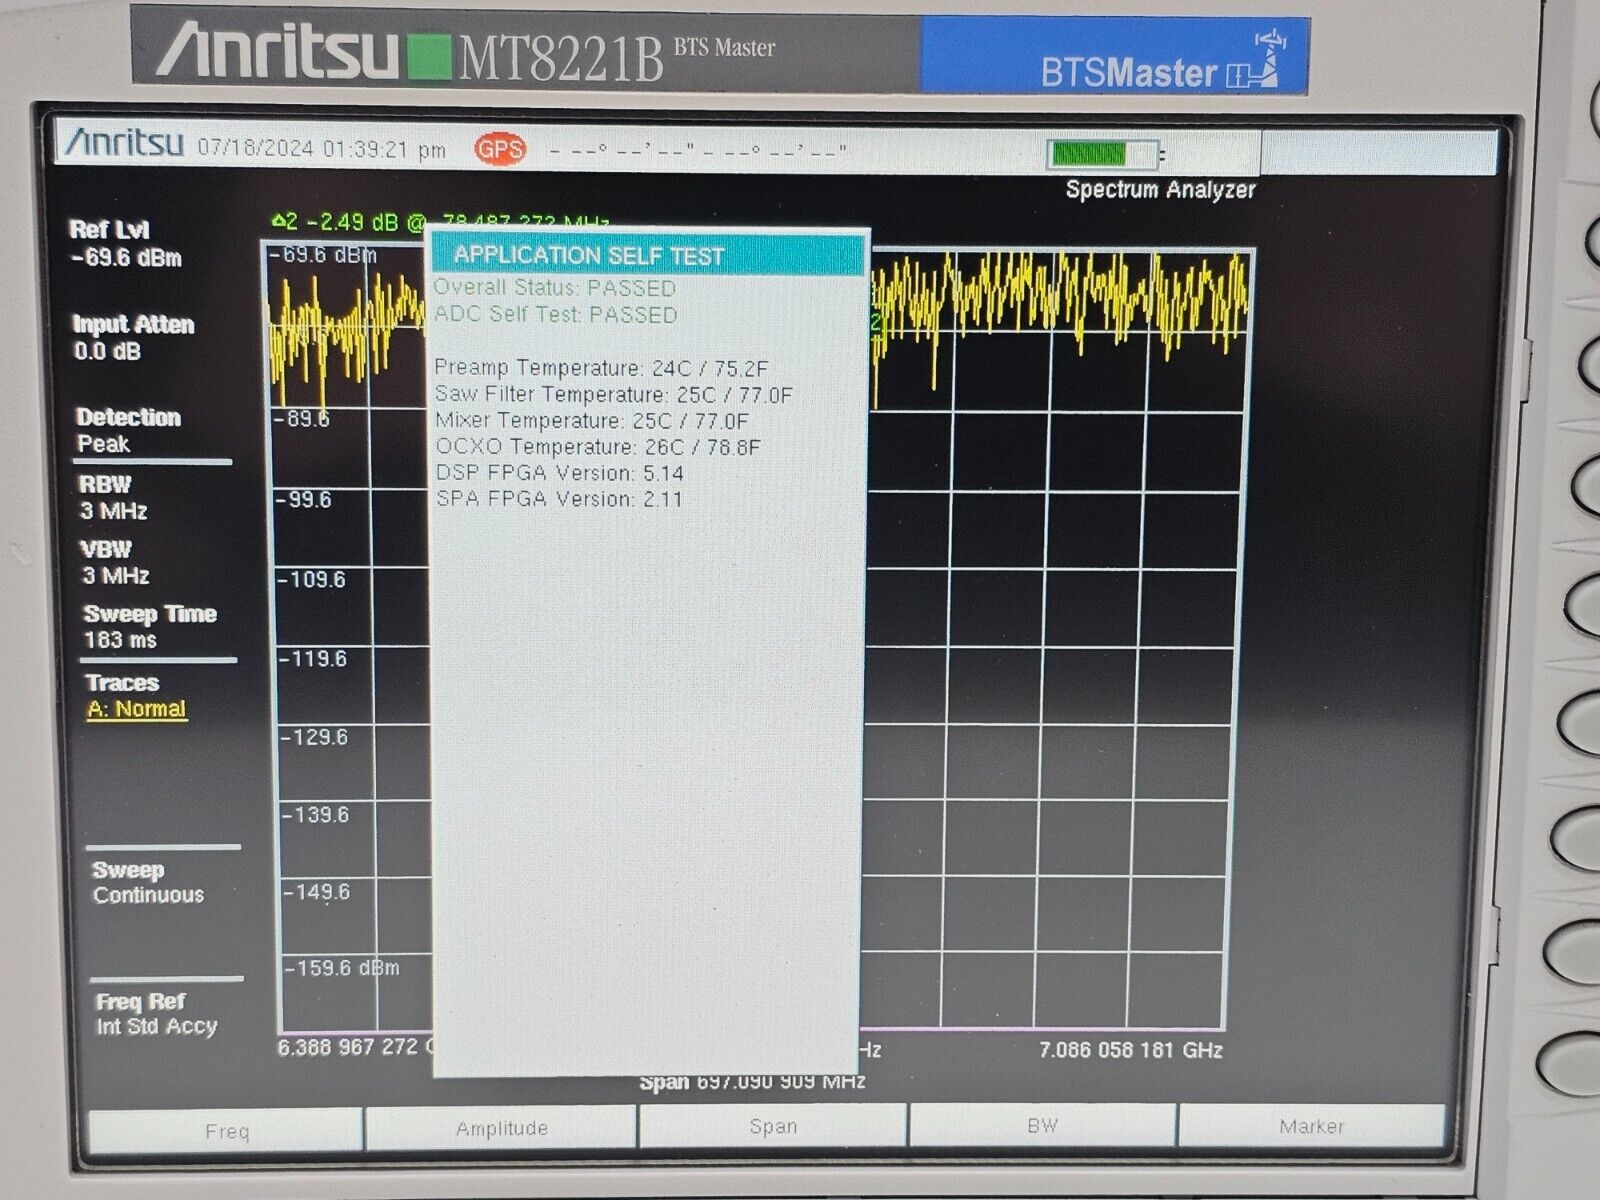Select the Freq Ref Int Std Accy setting
Screen dimensions: 1600x1200
pyautogui.click(x=156, y=1013)
